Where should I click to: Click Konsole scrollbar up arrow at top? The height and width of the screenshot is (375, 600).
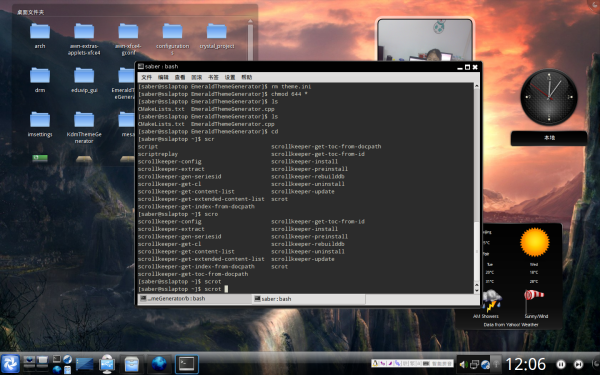(x=476, y=86)
